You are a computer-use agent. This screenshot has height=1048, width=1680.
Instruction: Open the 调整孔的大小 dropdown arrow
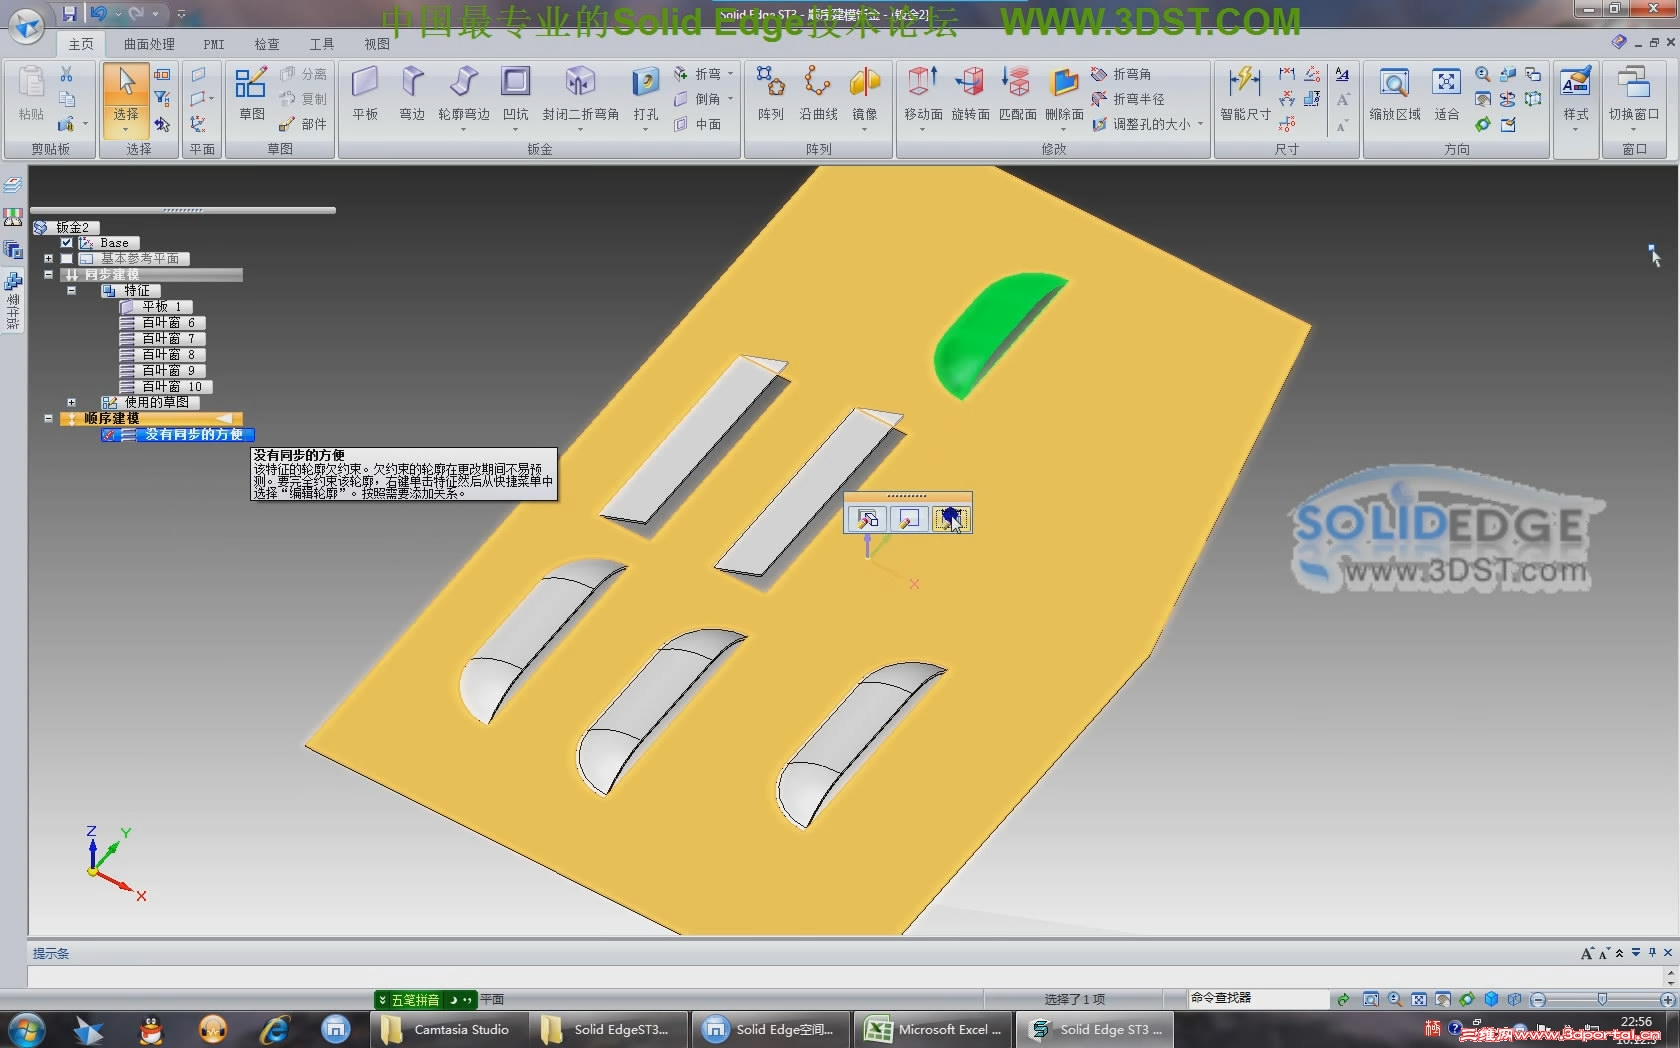pos(1200,124)
